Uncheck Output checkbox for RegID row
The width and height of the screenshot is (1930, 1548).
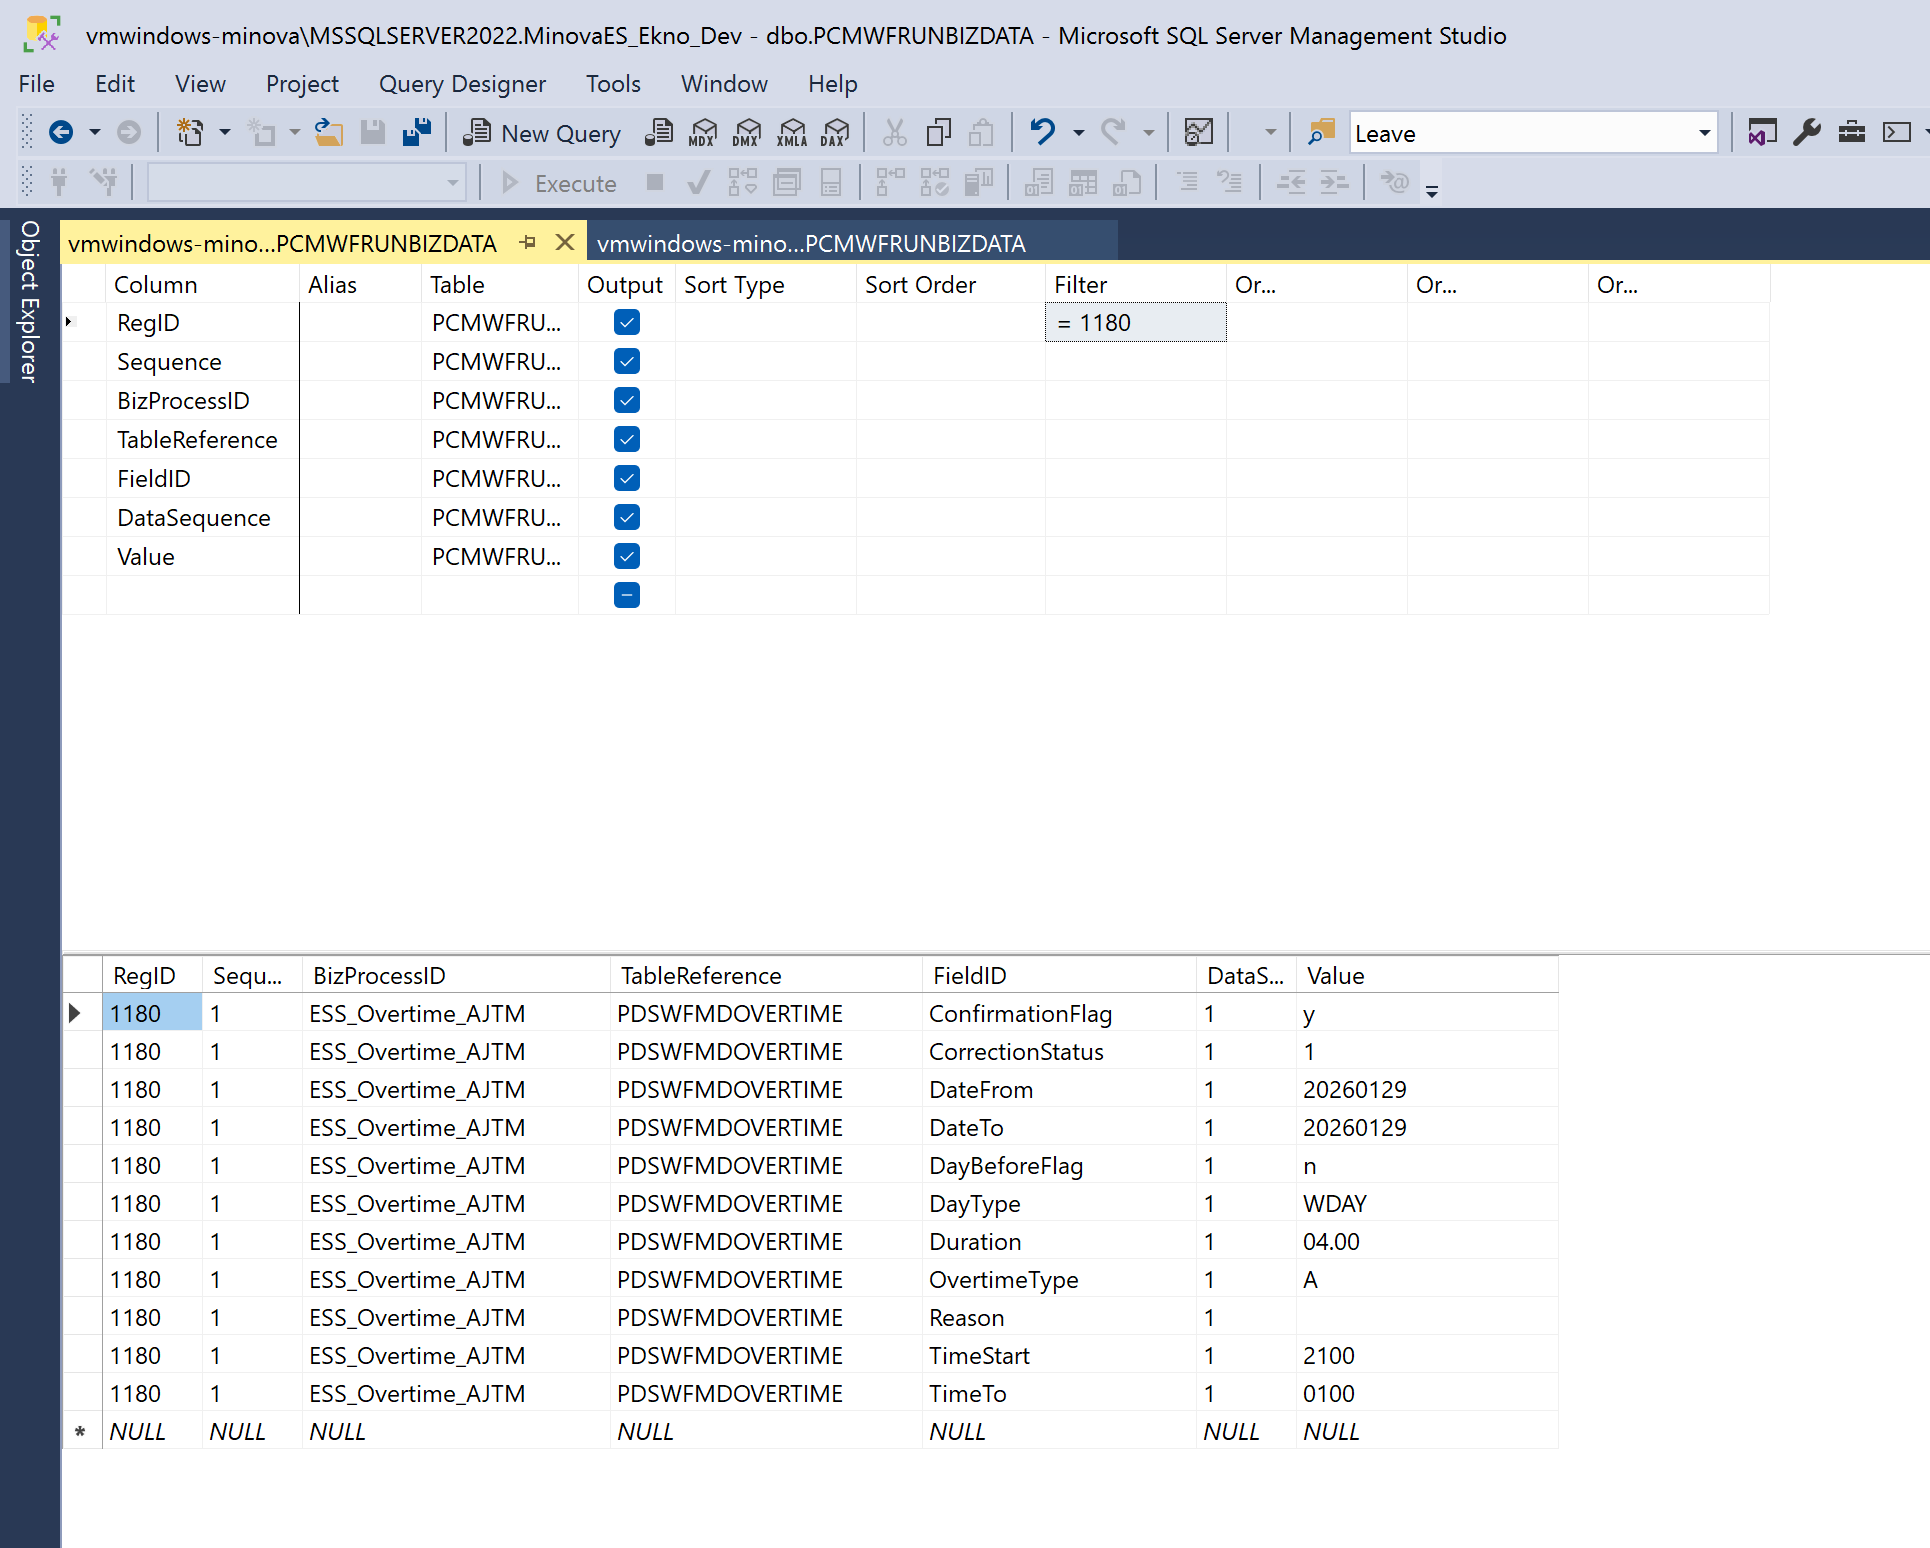tap(627, 323)
